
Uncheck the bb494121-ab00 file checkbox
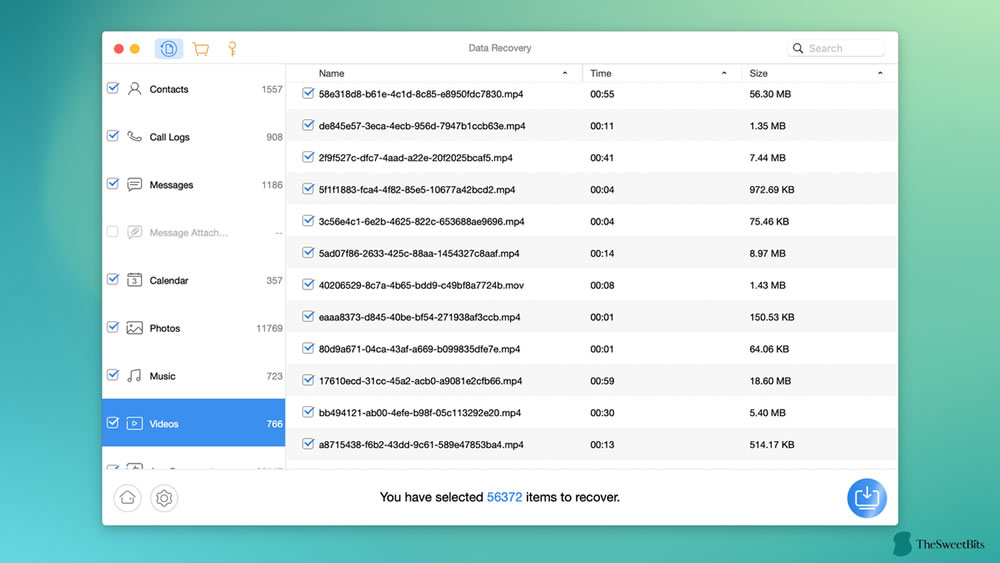coord(308,412)
